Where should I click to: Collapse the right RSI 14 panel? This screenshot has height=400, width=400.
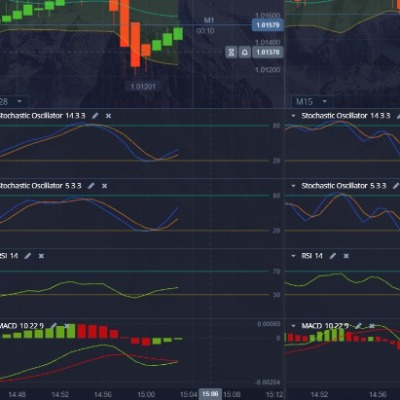294,256
